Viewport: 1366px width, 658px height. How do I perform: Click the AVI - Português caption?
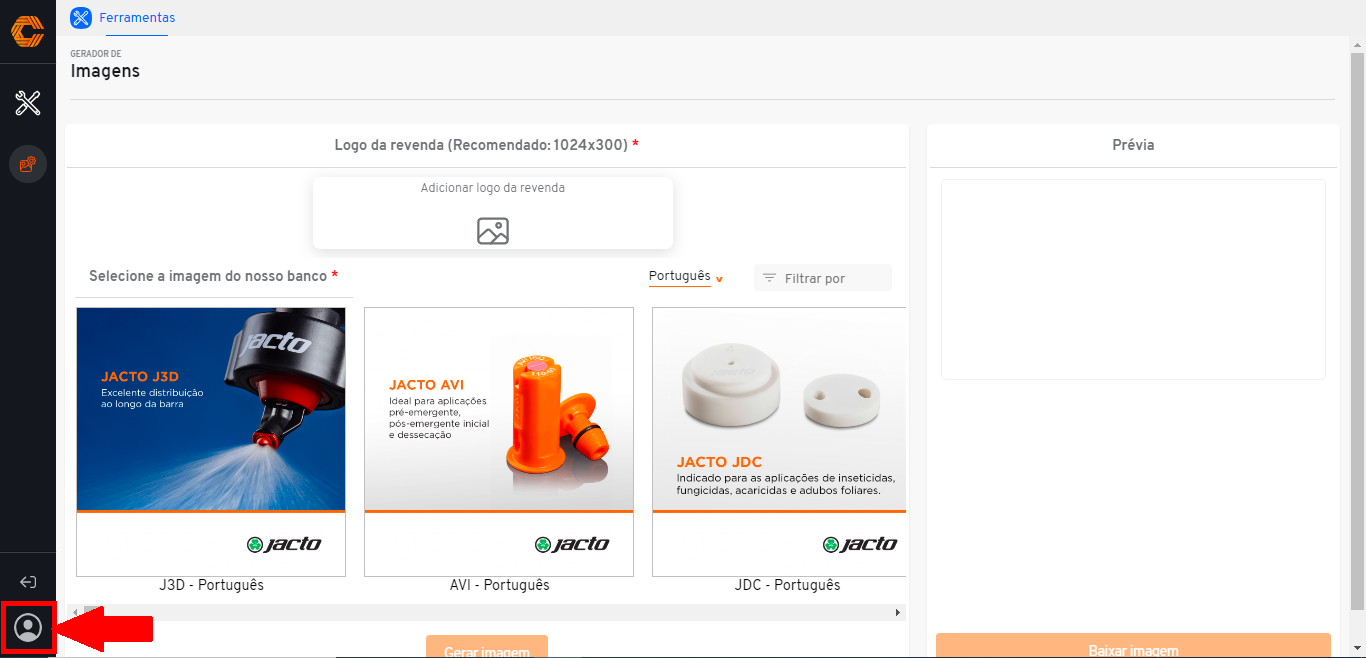point(499,585)
